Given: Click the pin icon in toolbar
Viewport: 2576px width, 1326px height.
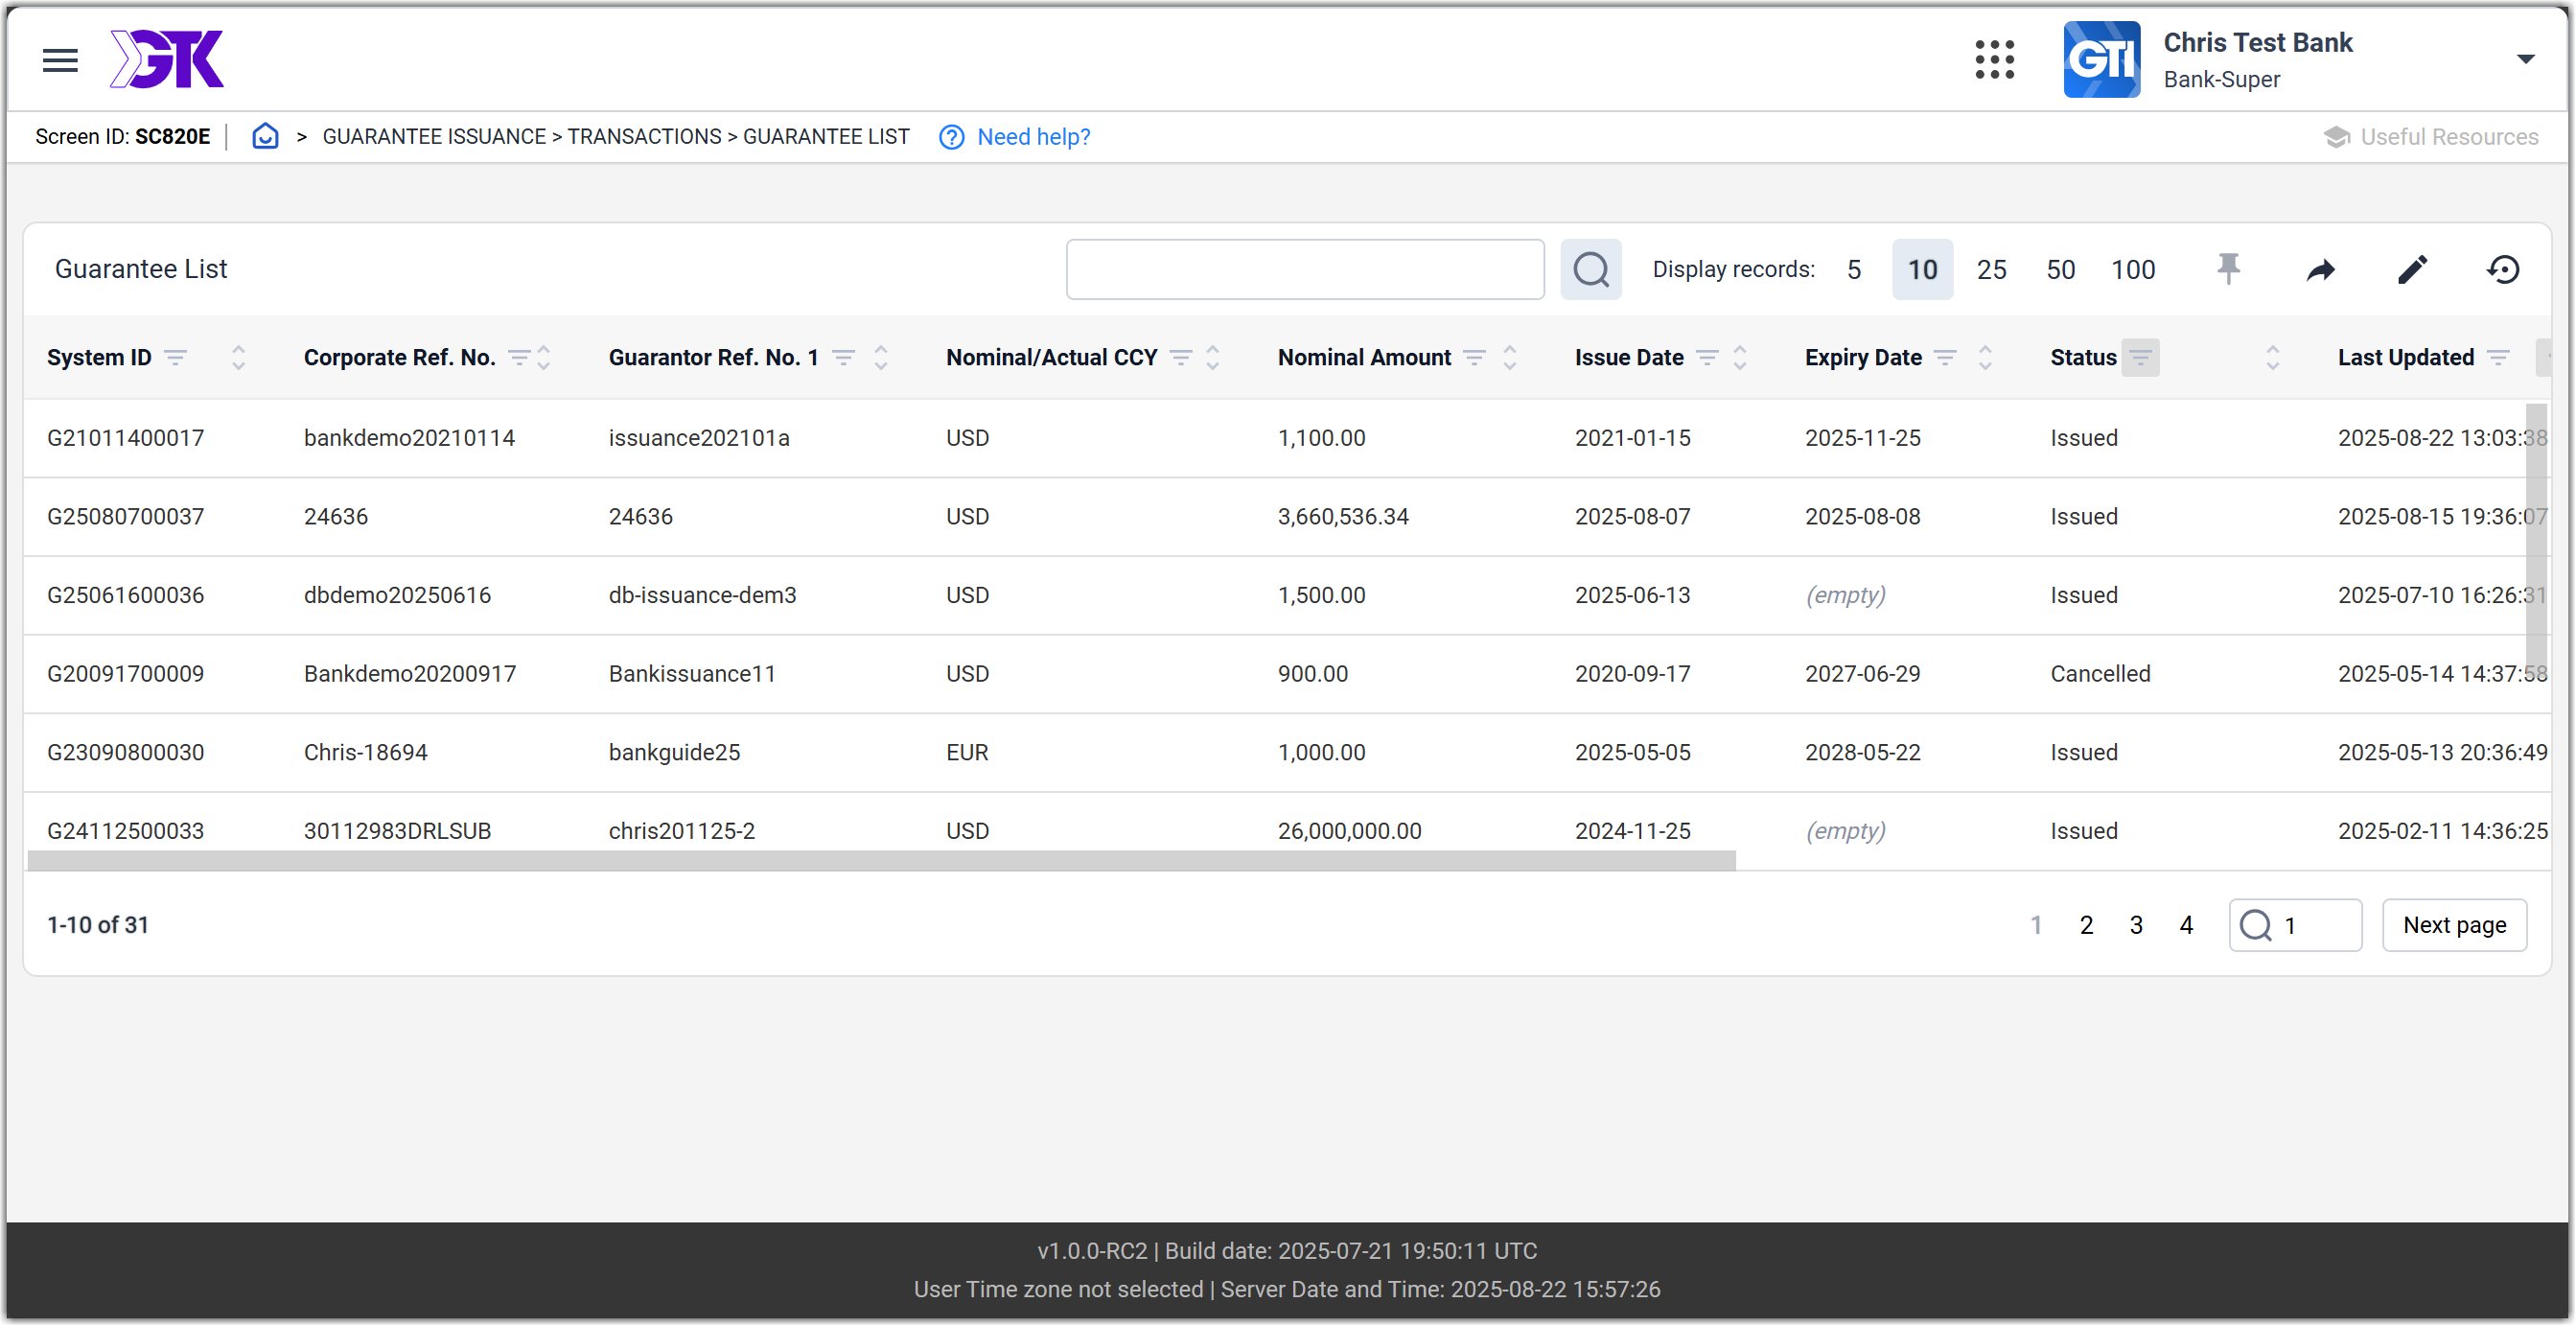Looking at the screenshot, I should pyautogui.click(x=2228, y=269).
